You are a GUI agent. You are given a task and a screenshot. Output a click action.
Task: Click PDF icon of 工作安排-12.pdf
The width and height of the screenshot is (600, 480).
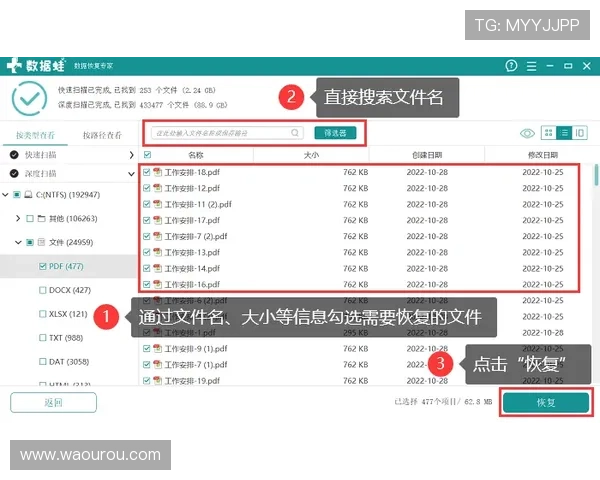pyautogui.click(x=157, y=188)
